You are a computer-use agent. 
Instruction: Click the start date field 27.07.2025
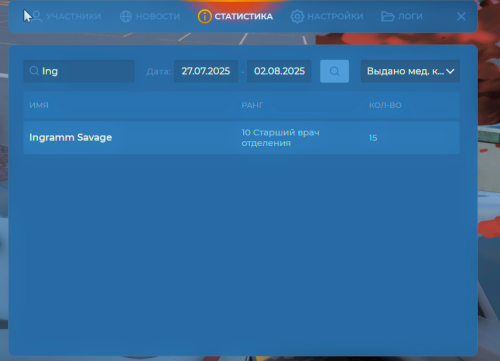point(206,71)
